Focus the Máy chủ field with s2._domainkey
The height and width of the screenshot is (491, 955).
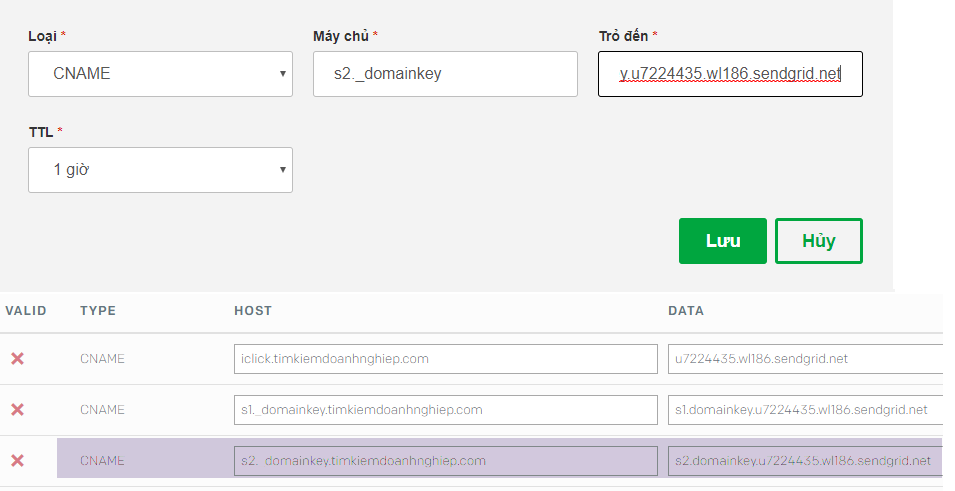[445, 74]
